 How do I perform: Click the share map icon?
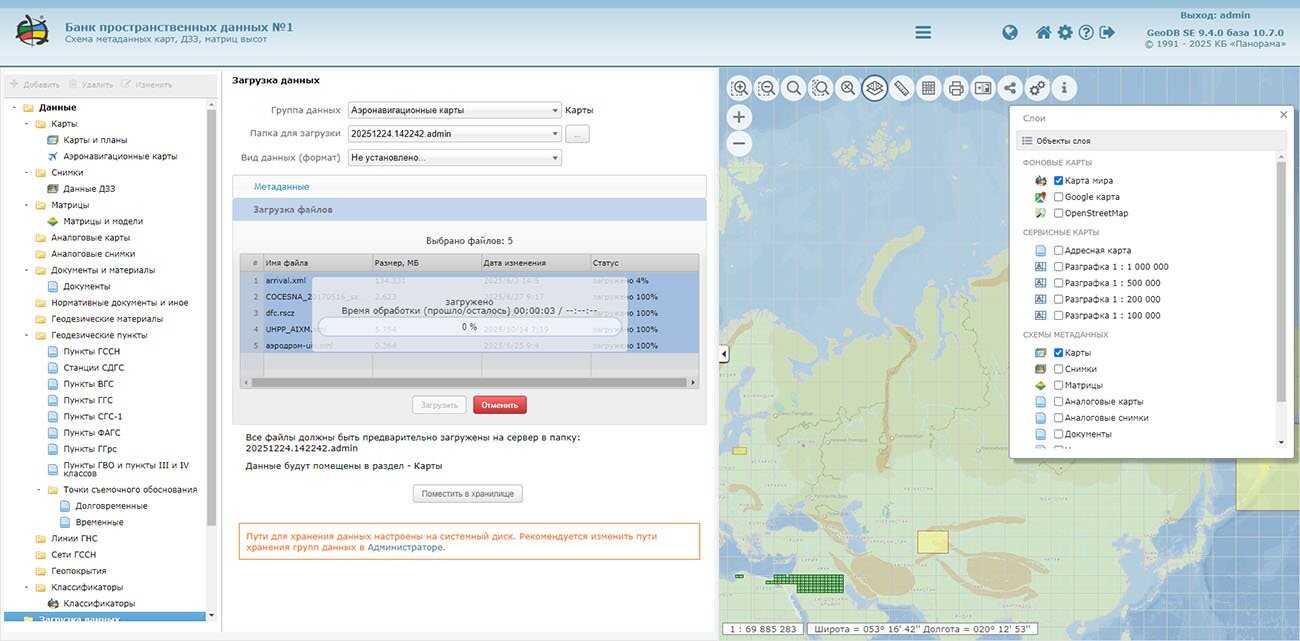pos(1010,88)
